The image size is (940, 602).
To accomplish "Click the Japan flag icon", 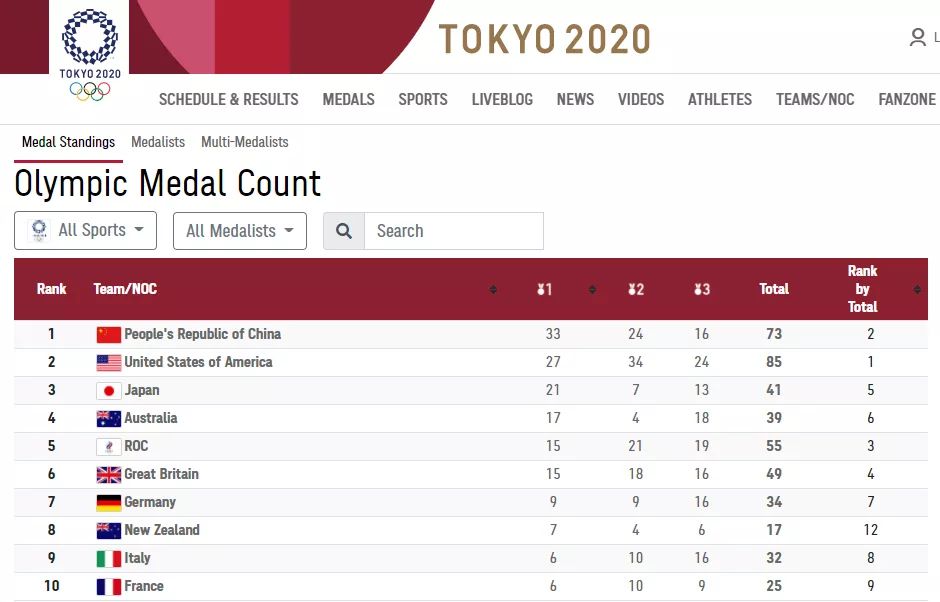I will pos(109,390).
